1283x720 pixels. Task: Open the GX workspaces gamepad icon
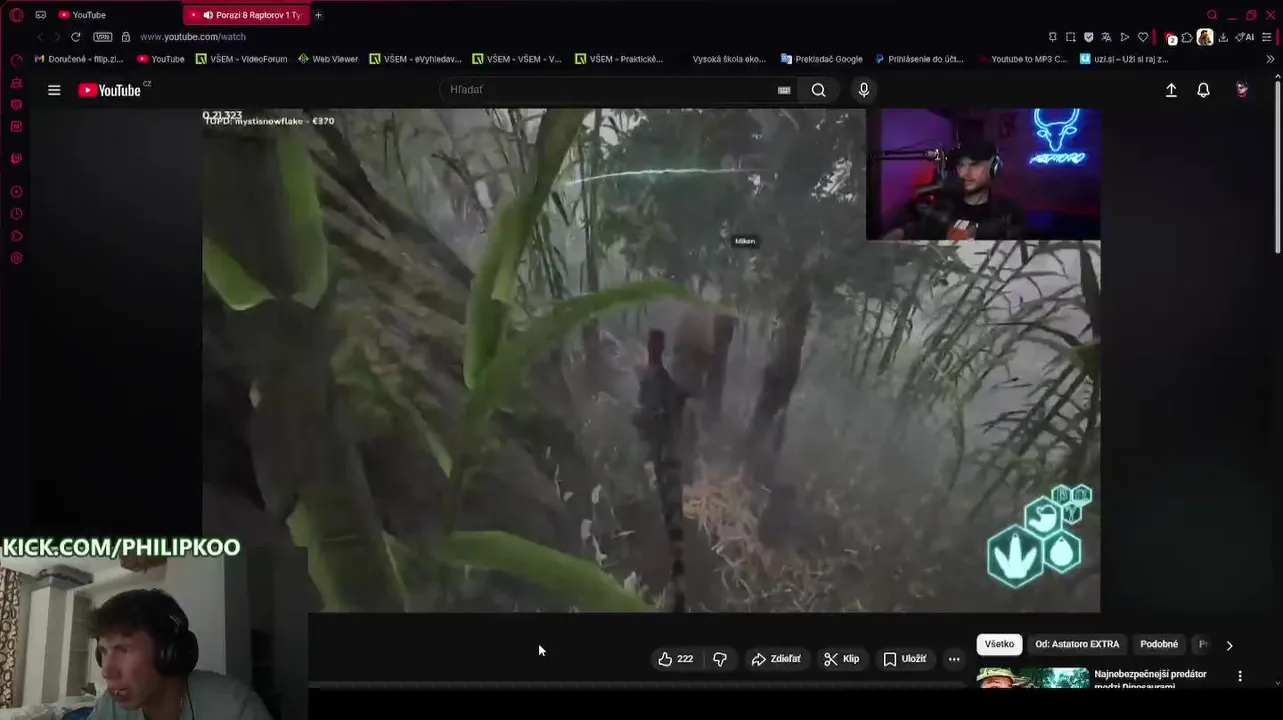(x=41, y=15)
